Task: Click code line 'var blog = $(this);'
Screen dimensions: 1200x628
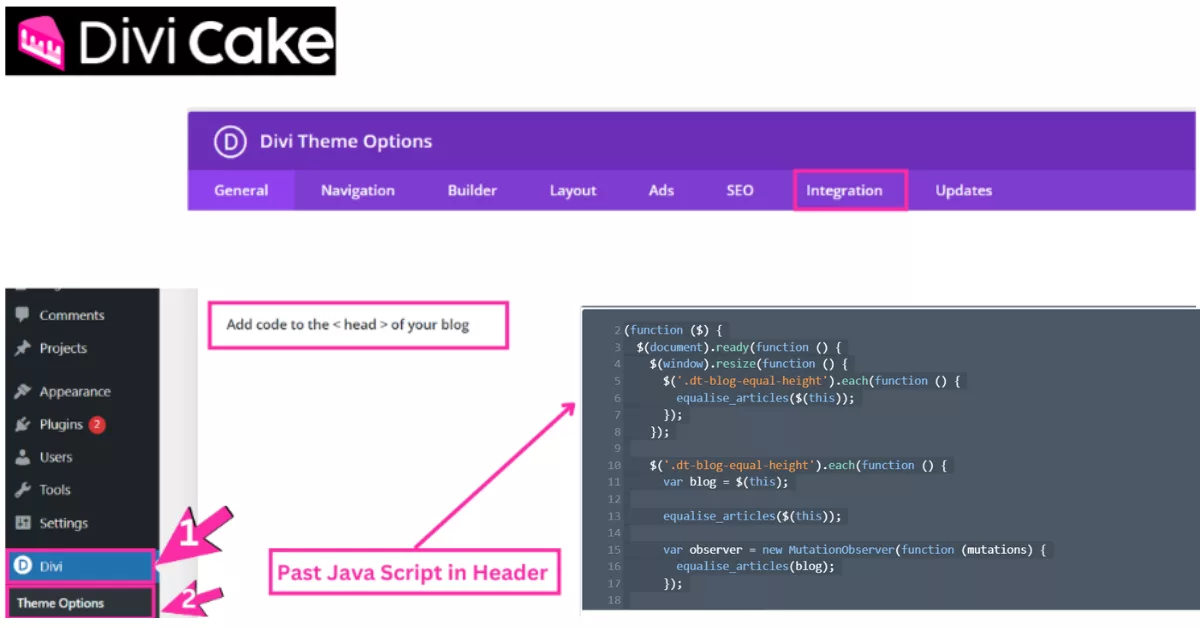Action: coord(726,482)
